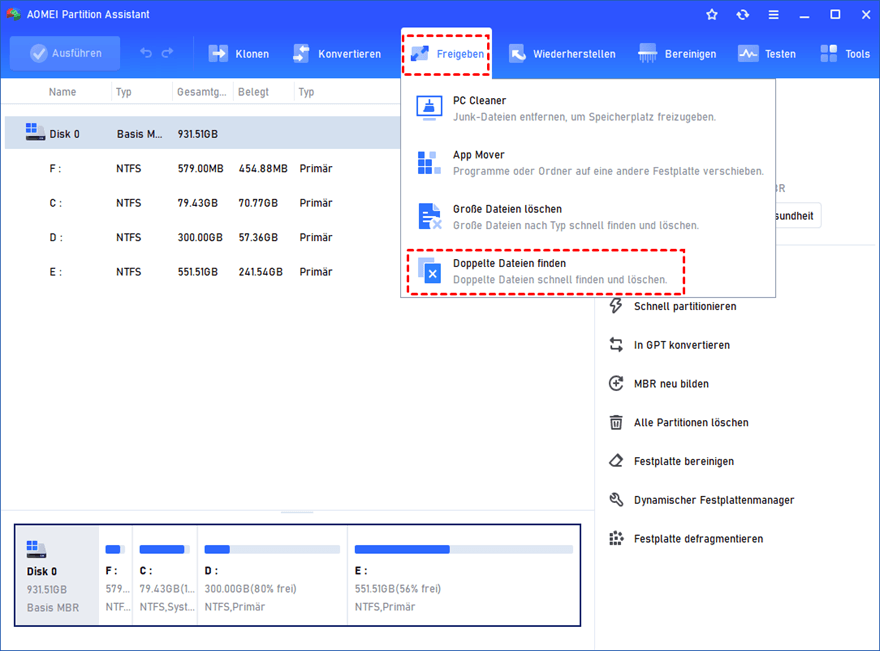
Task: Click the eraser icon for Festplatte bereinigen
Action: click(616, 461)
